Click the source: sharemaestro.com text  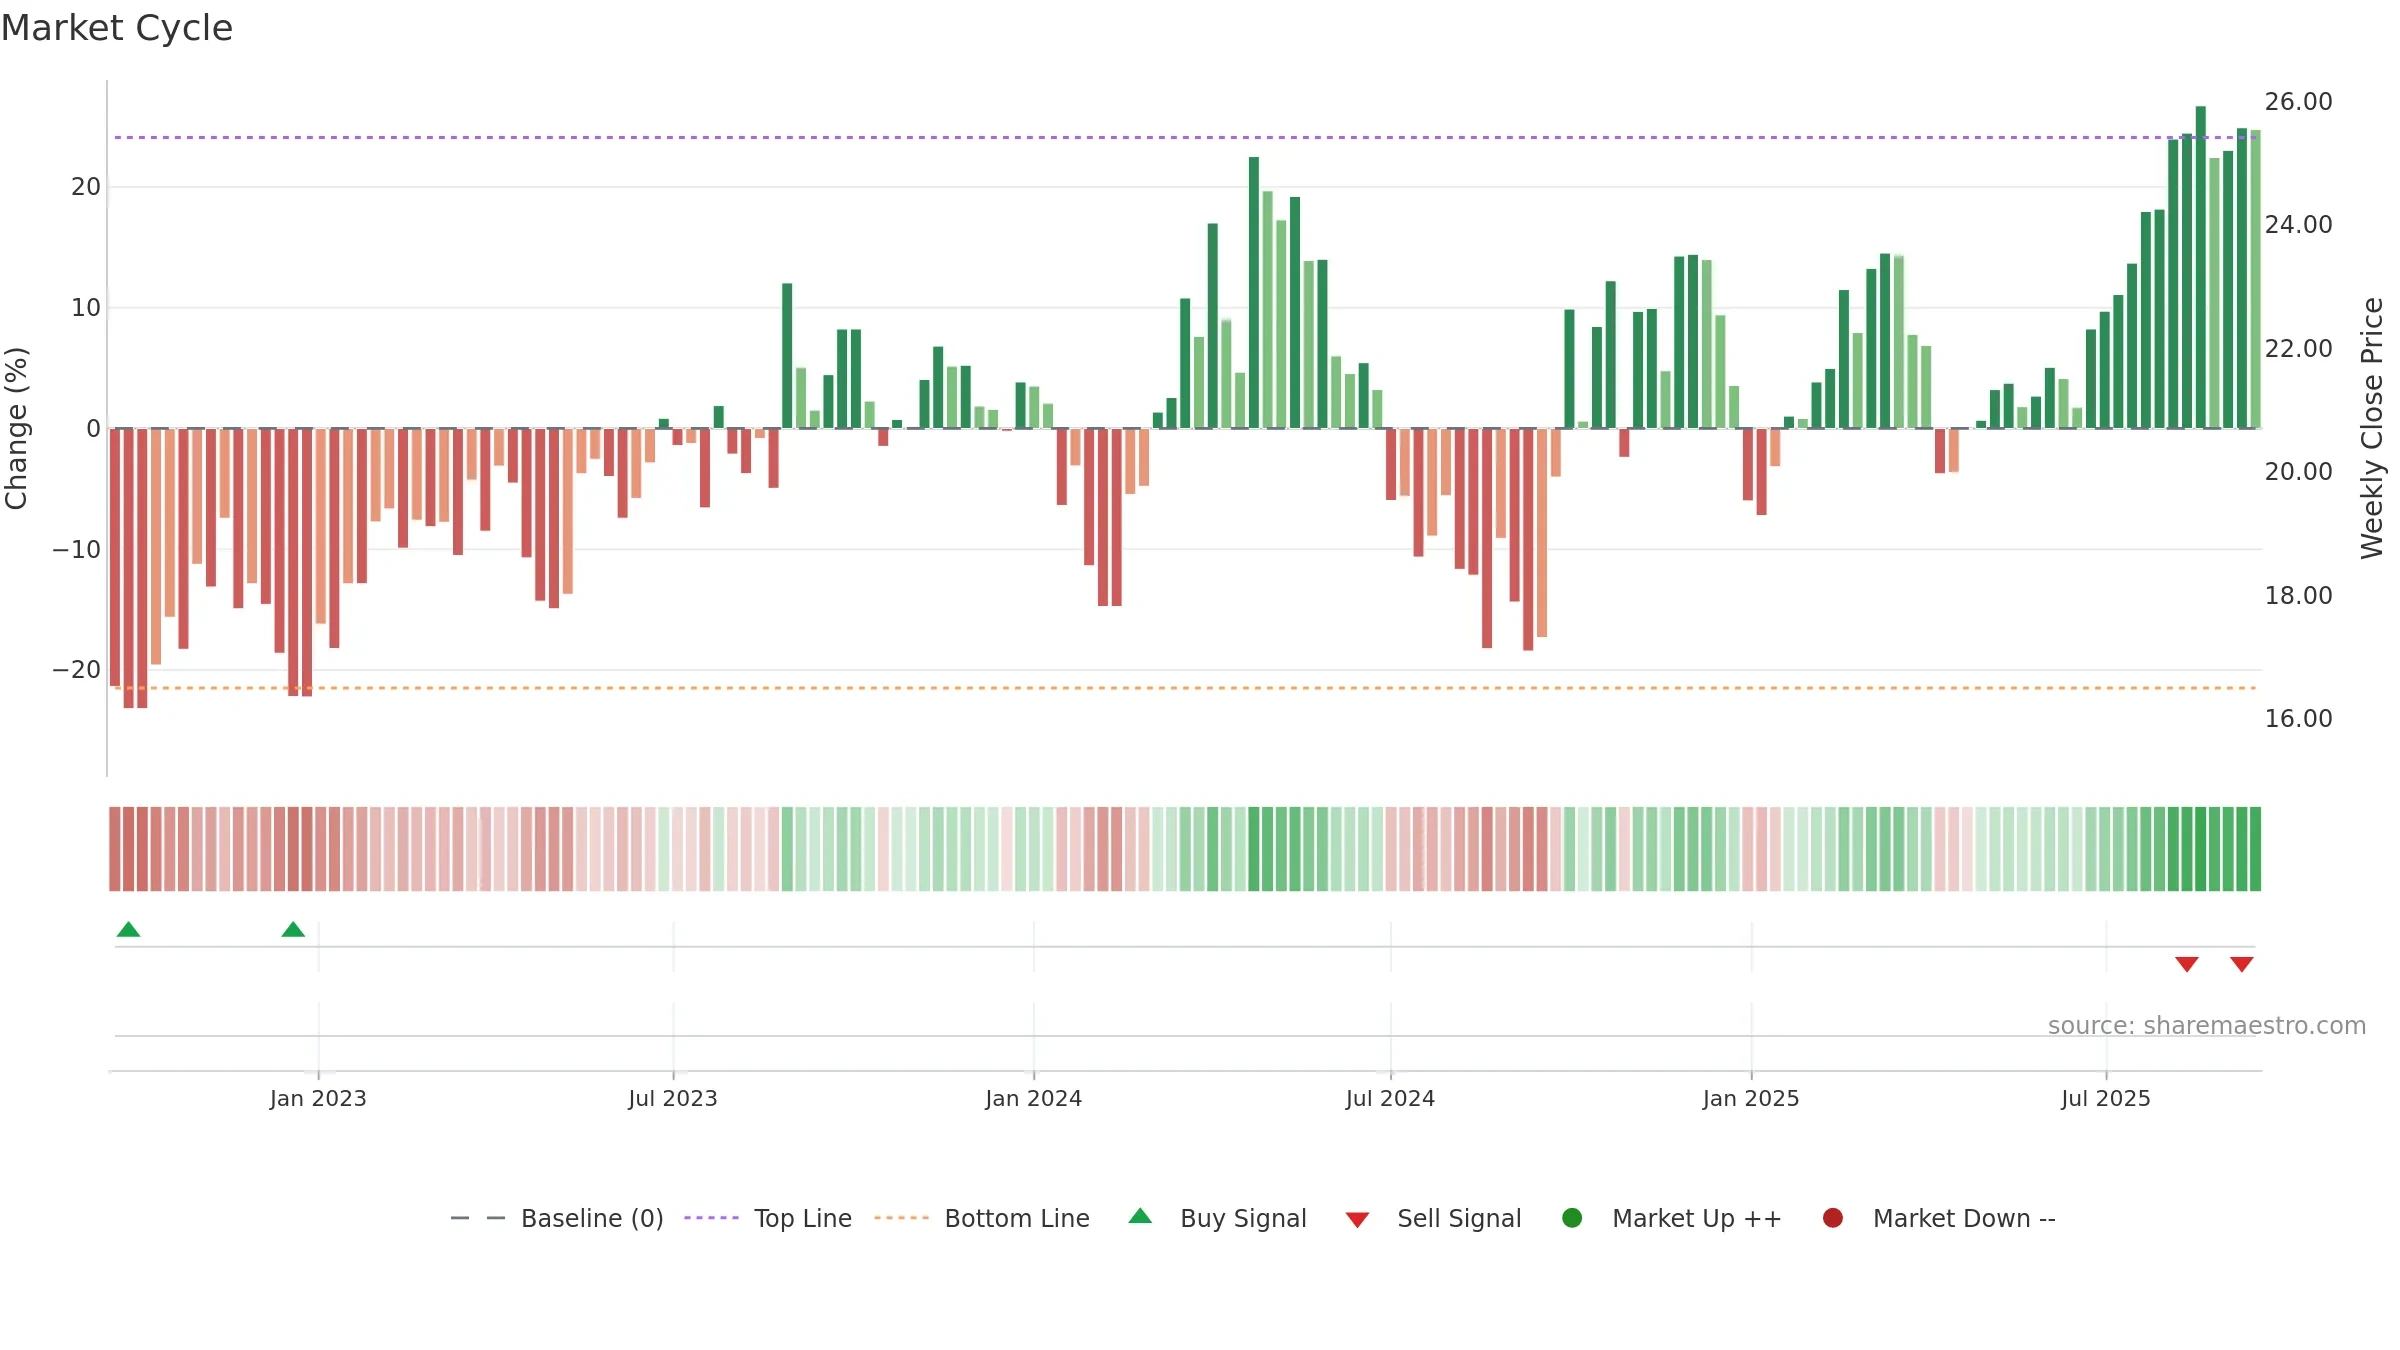[2207, 1026]
